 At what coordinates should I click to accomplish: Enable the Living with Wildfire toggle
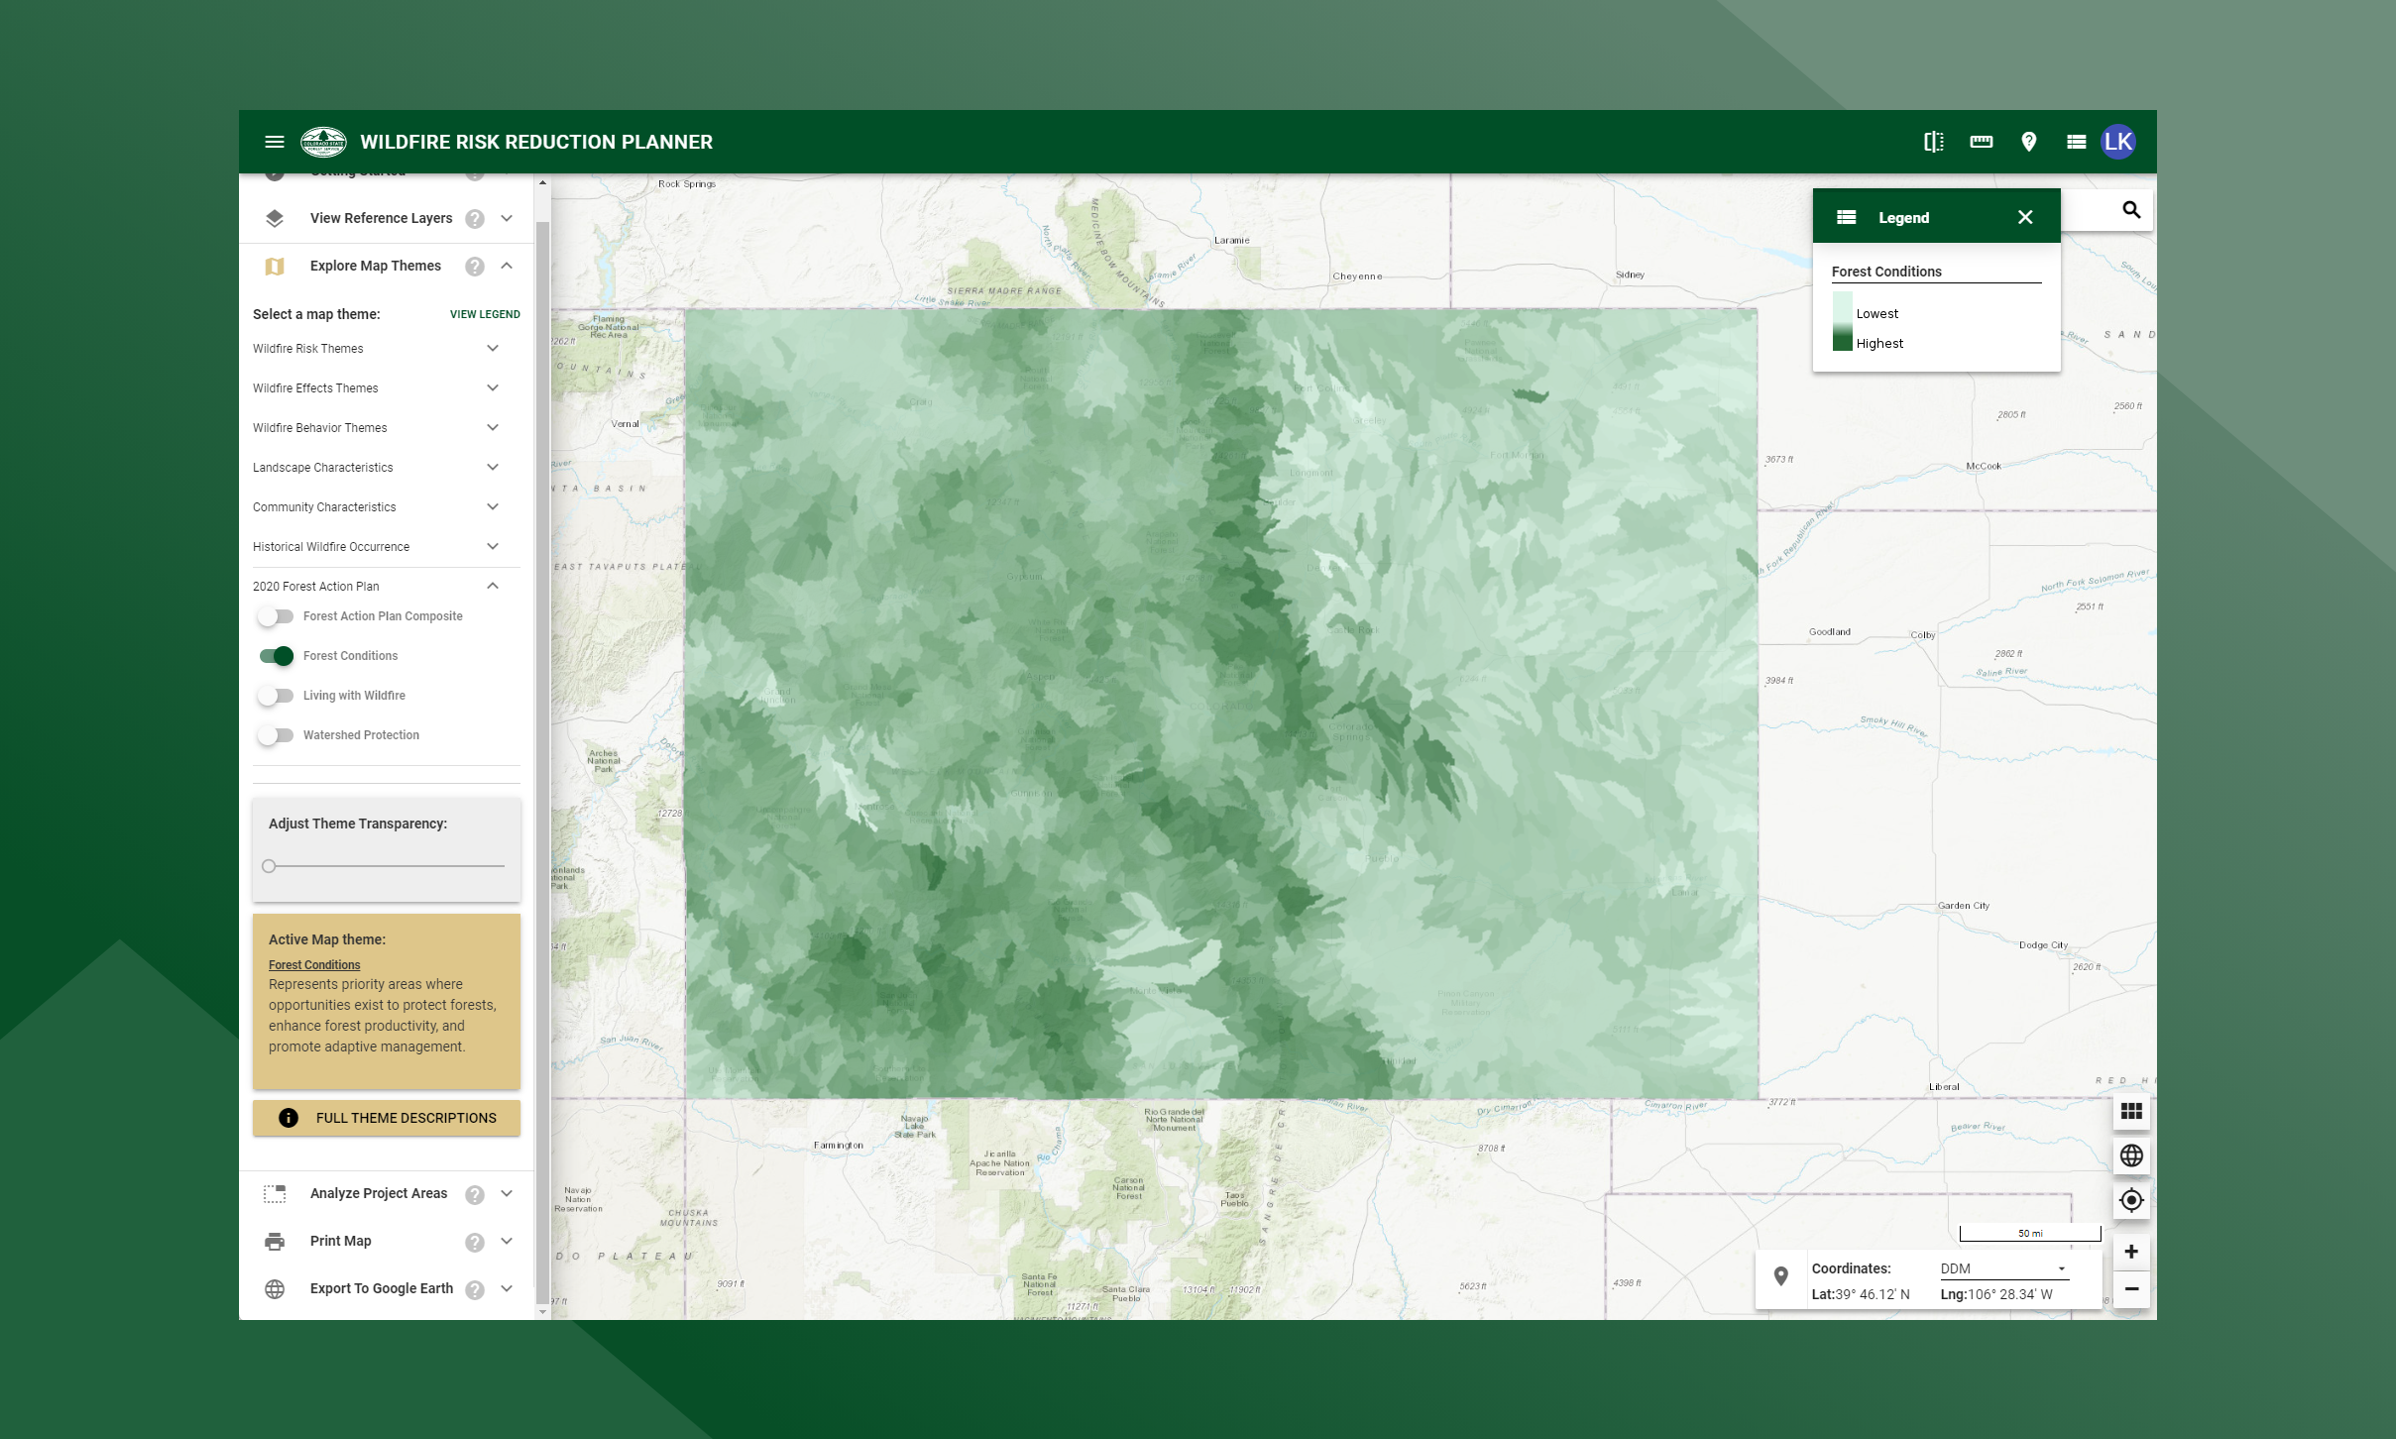pos(275,695)
